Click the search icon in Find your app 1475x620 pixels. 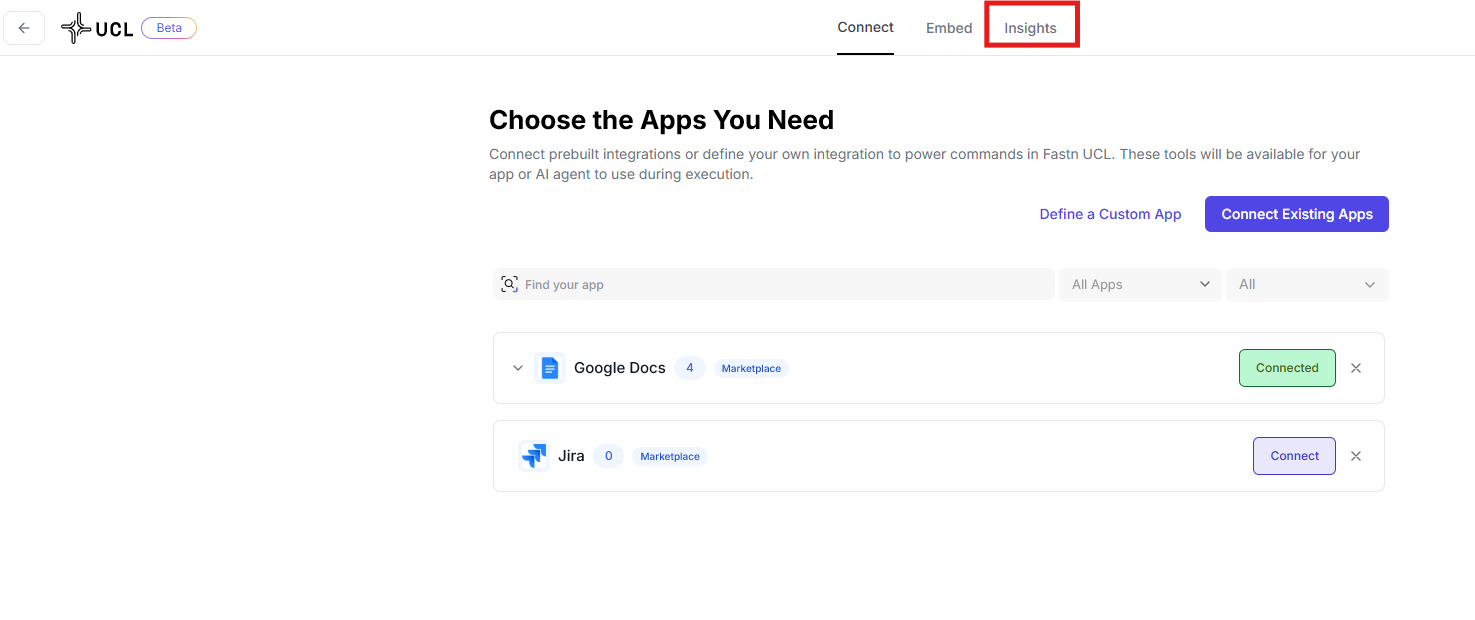[x=509, y=284]
